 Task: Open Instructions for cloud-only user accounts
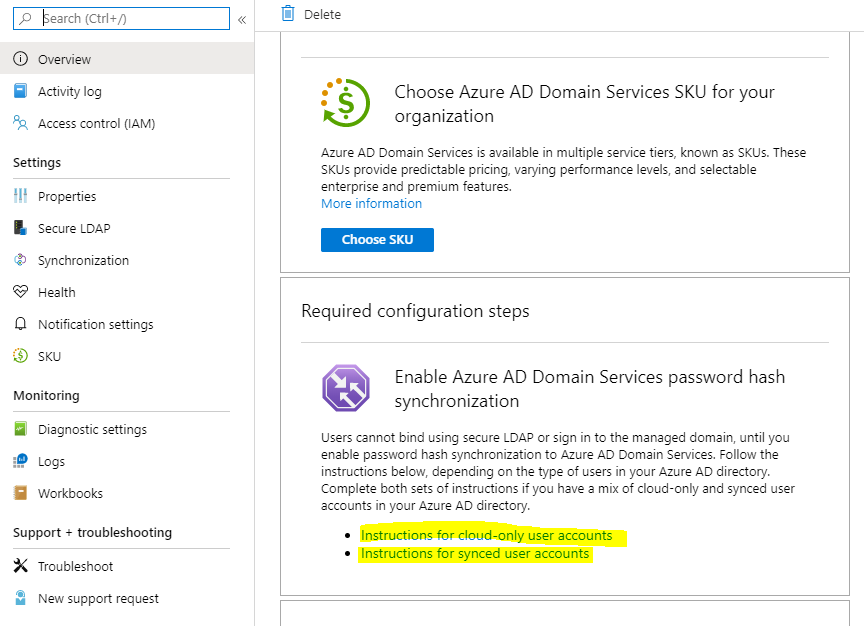coord(486,535)
